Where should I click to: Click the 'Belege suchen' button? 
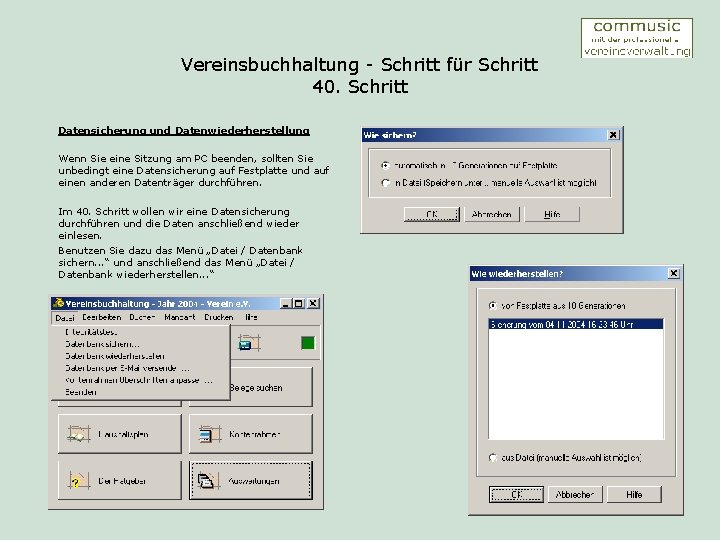click(x=271, y=388)
